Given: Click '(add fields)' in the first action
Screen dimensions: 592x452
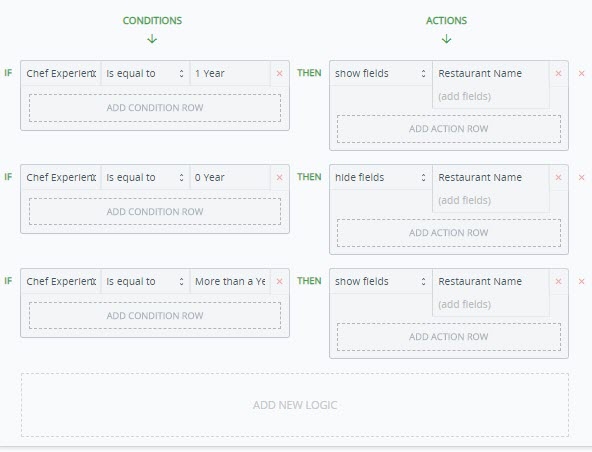Looking at the screenshot, I should point(464,96).
